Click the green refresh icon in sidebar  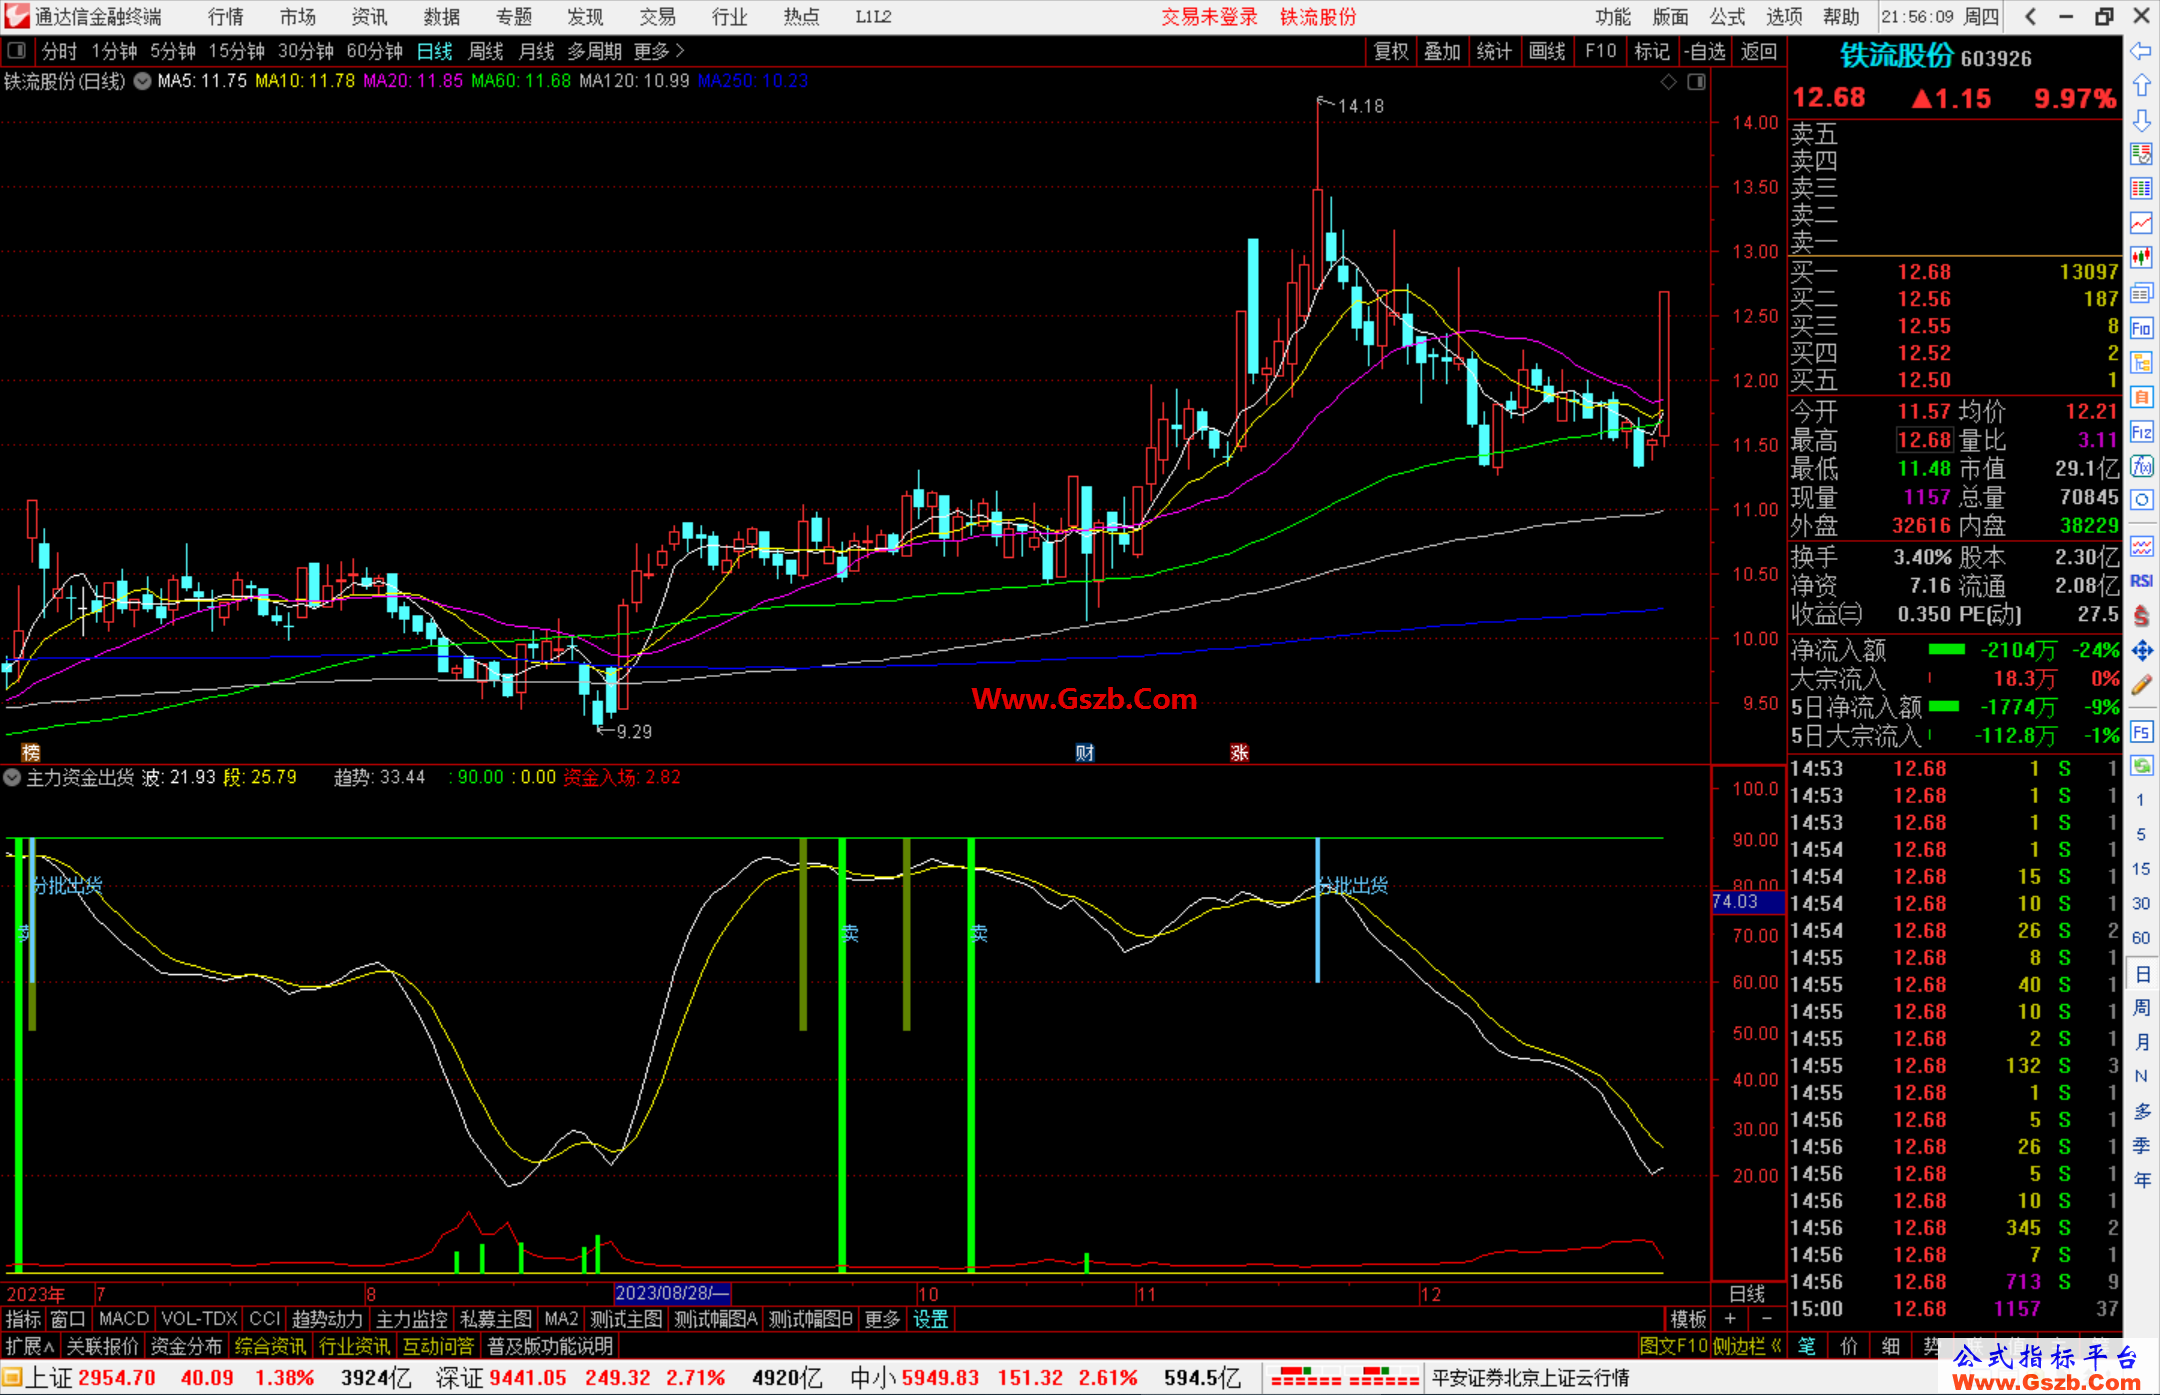(x=2141, y=766)
